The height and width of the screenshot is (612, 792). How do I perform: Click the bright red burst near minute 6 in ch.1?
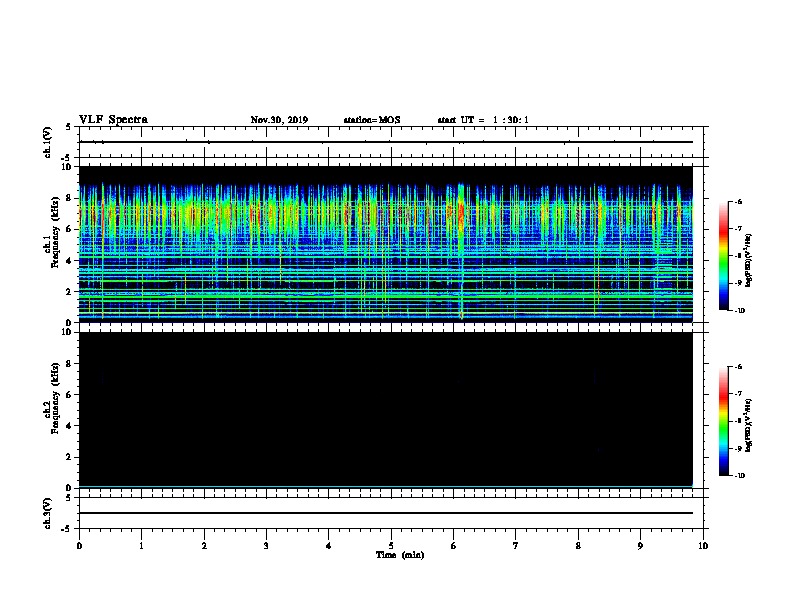click(461, 212)
